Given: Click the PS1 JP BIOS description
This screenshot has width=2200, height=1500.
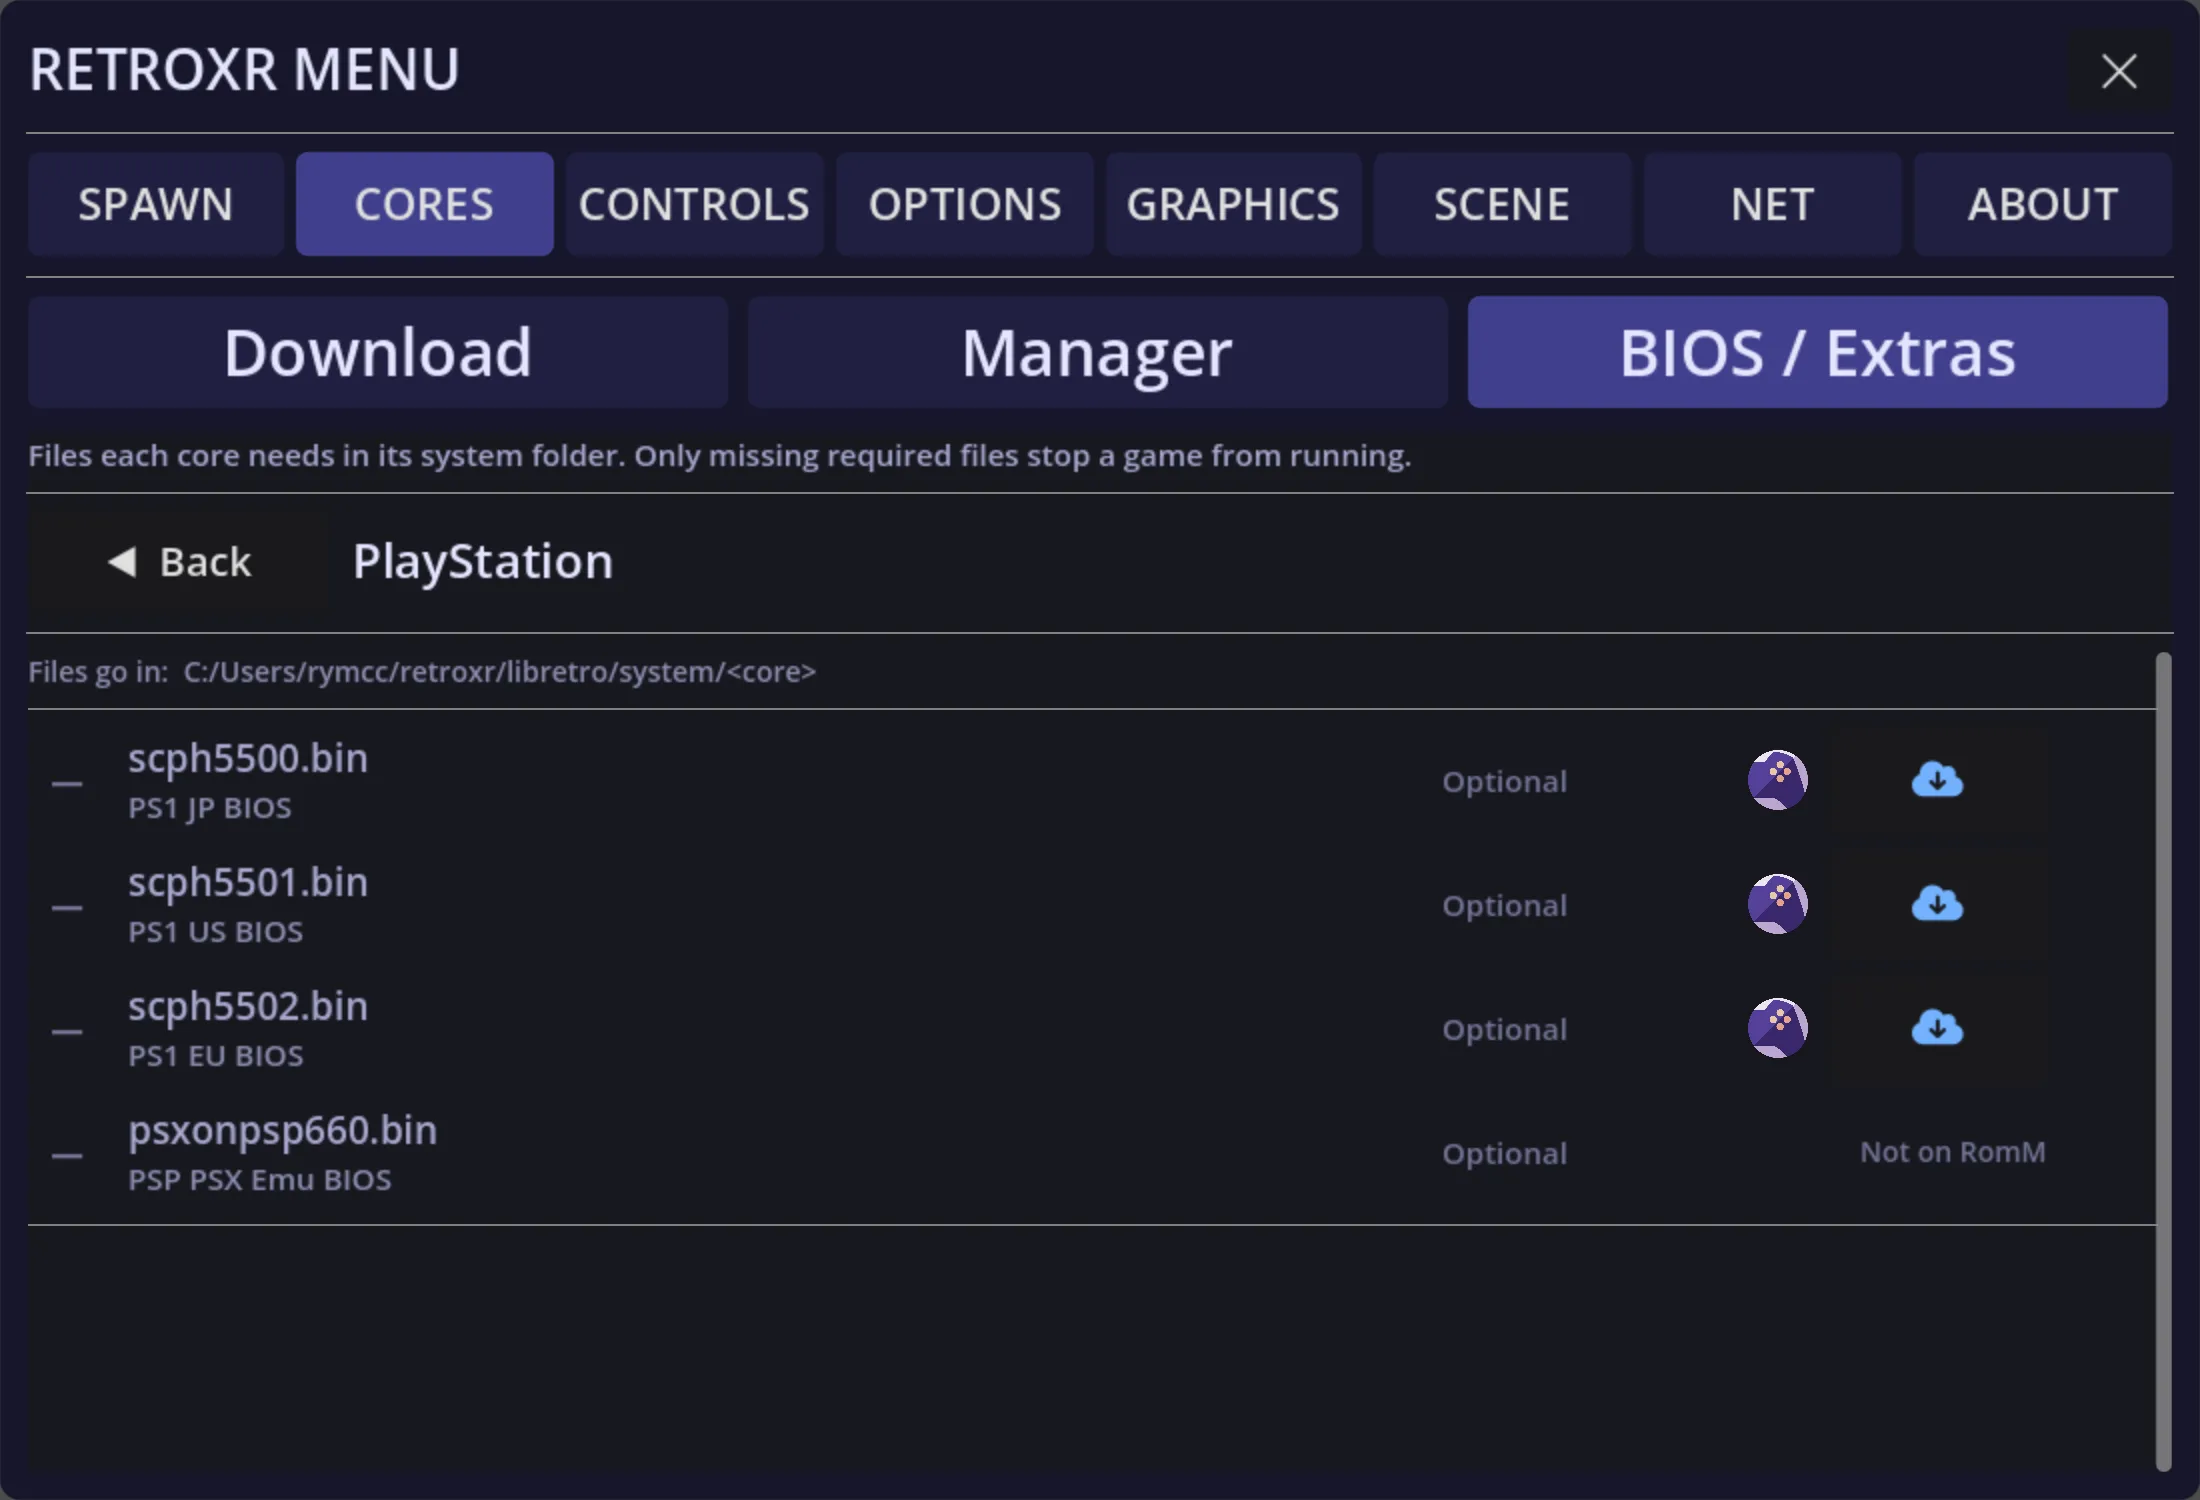Looking at the screenshot, I should 210,808.
